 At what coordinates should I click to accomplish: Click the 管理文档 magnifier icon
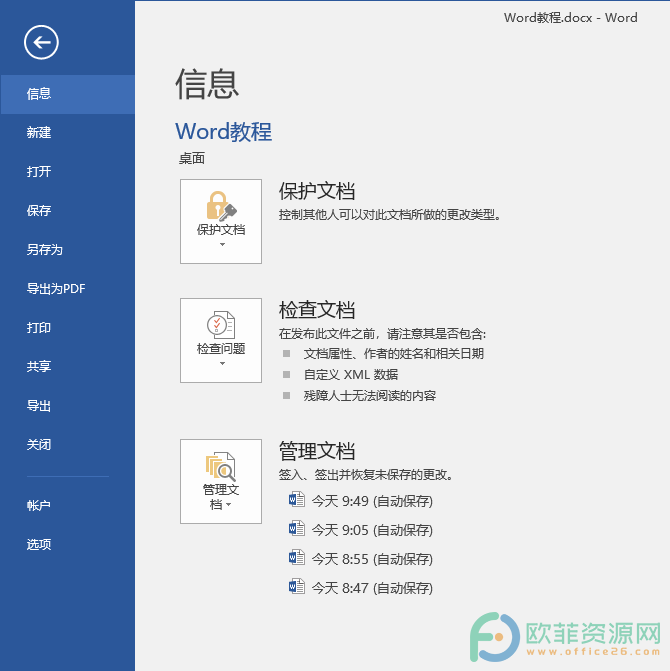221,466
